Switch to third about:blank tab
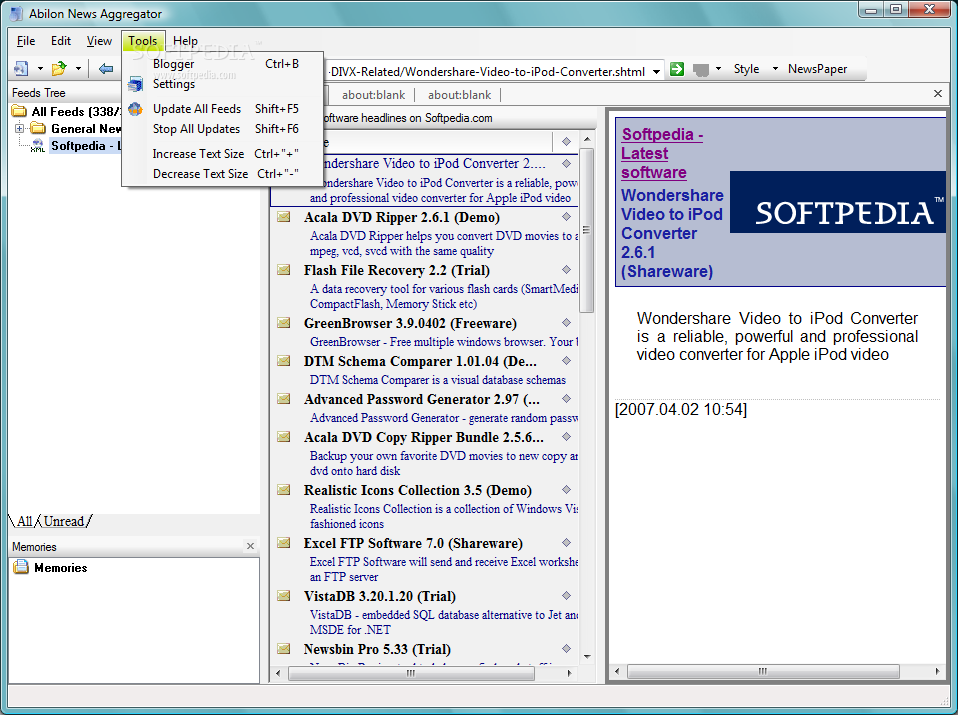Viewport: 958px width, 715px height. click(x=459, y=95)
